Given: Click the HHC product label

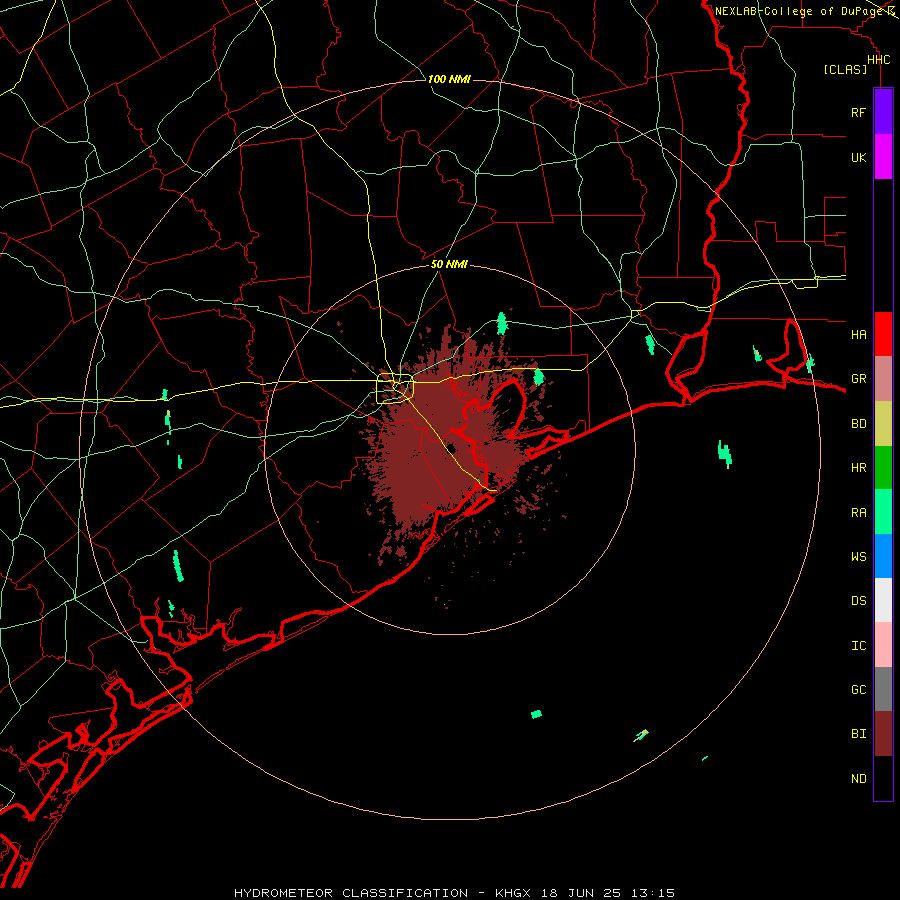Looking at the screenshot, I should 878,60.
